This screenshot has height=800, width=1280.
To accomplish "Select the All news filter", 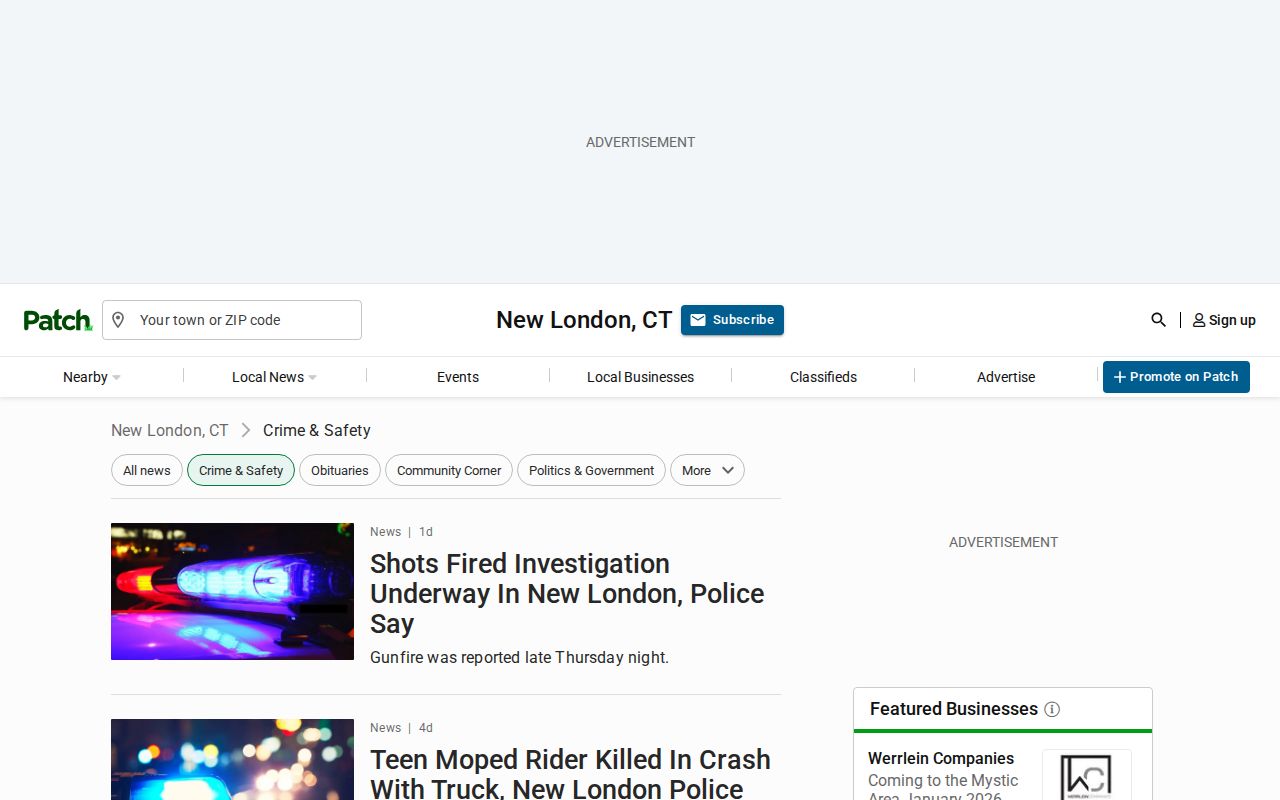I will pos(147,470).
